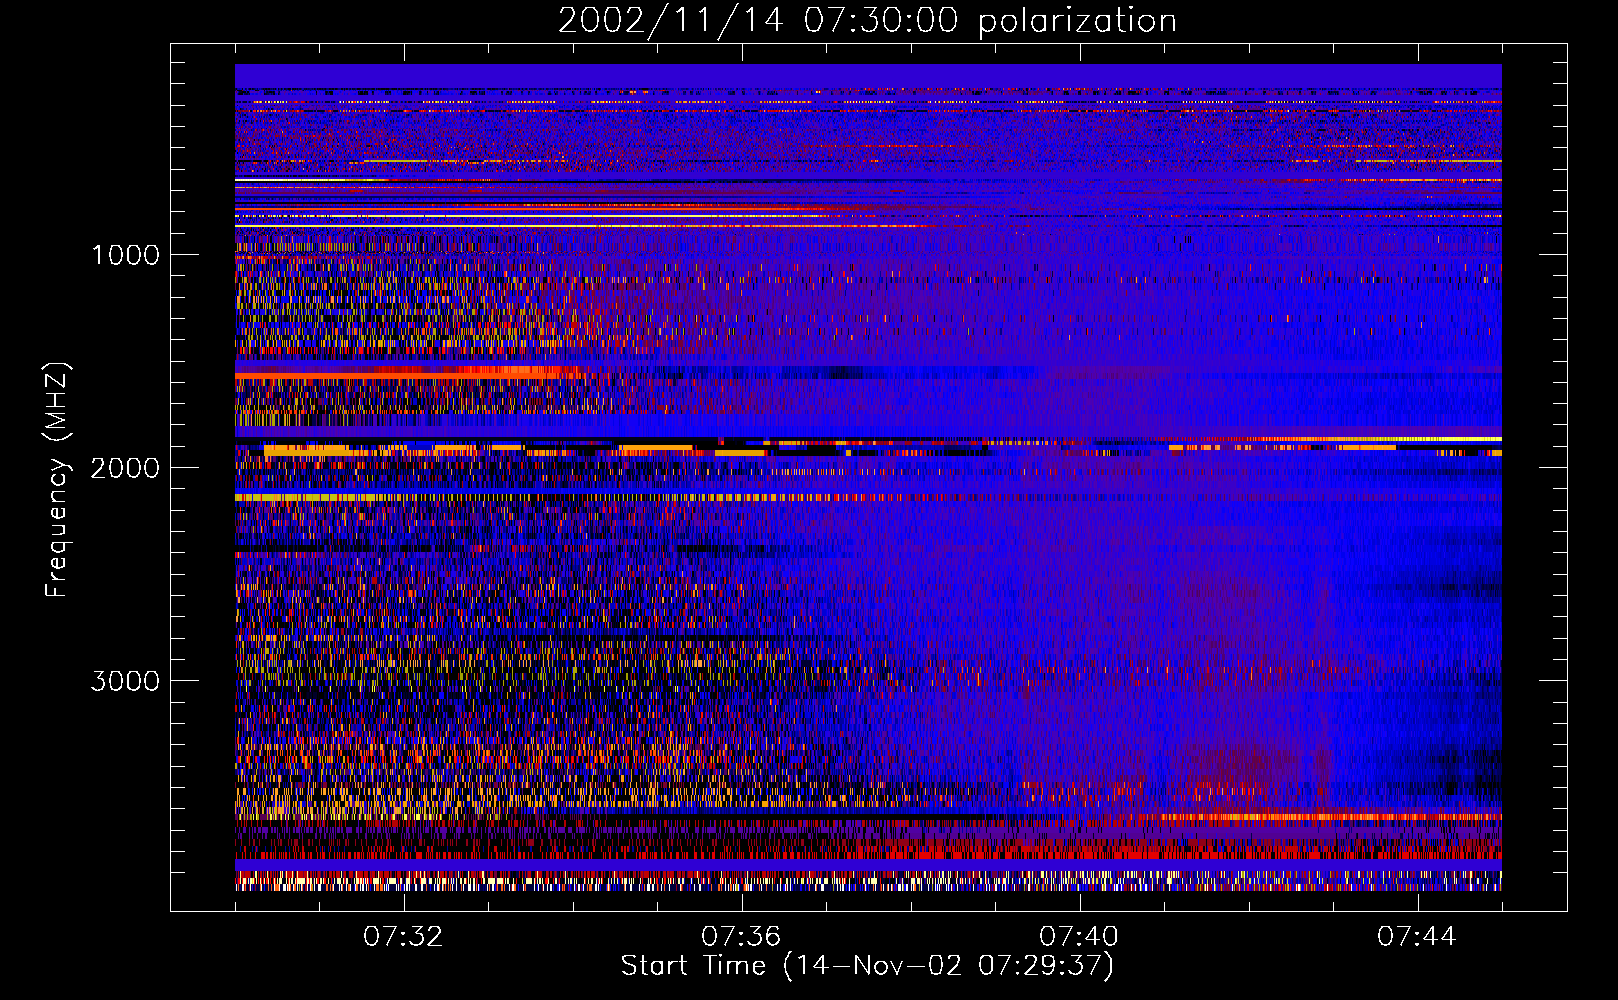Click the 2000 frequency tick label
Image resolution: width=1618 pixels, height=1000 pixels.
coord(126,468)
